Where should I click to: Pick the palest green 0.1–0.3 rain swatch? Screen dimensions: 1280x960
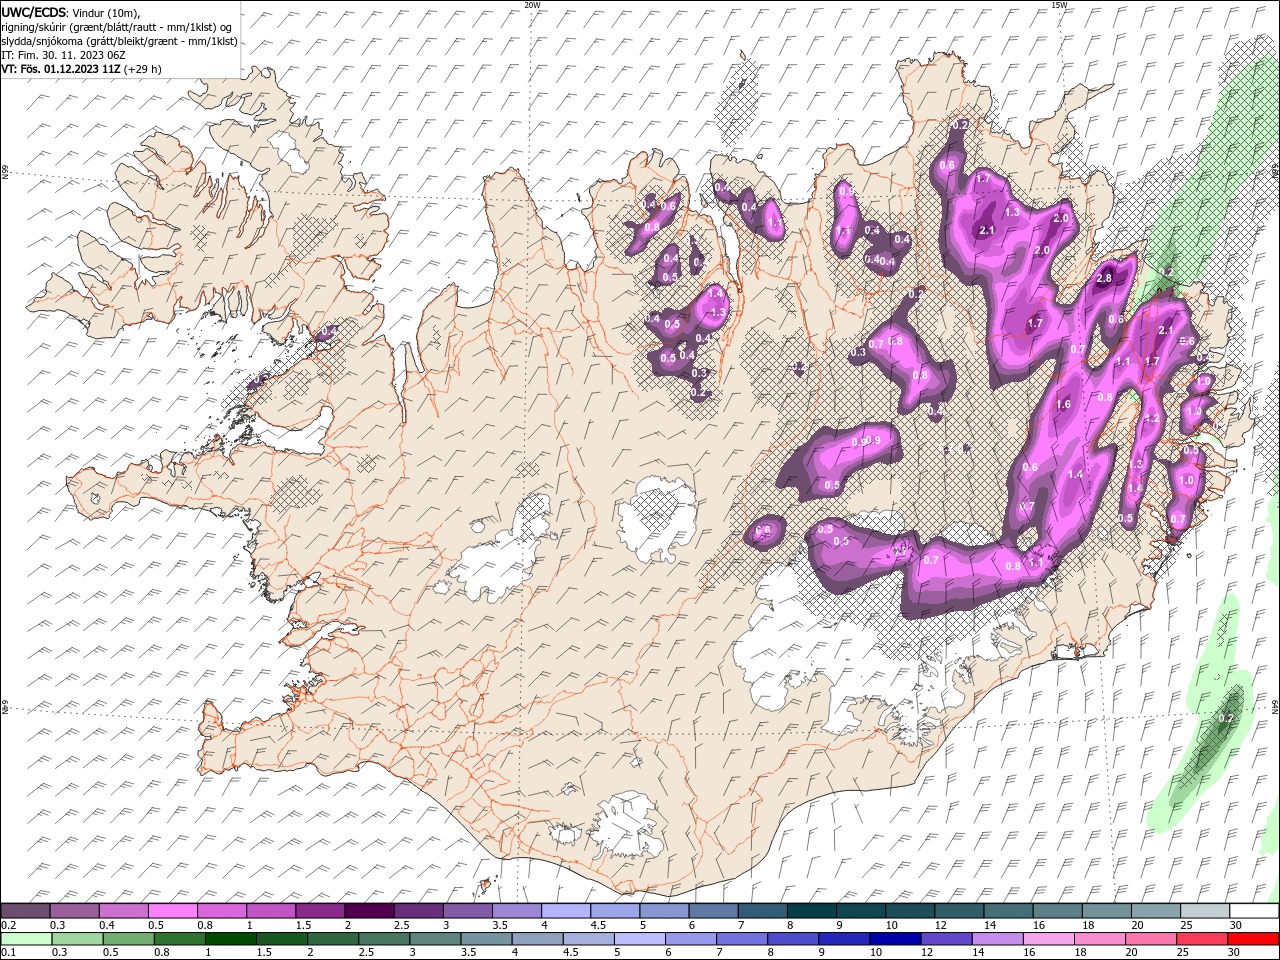tap(26, 939)
